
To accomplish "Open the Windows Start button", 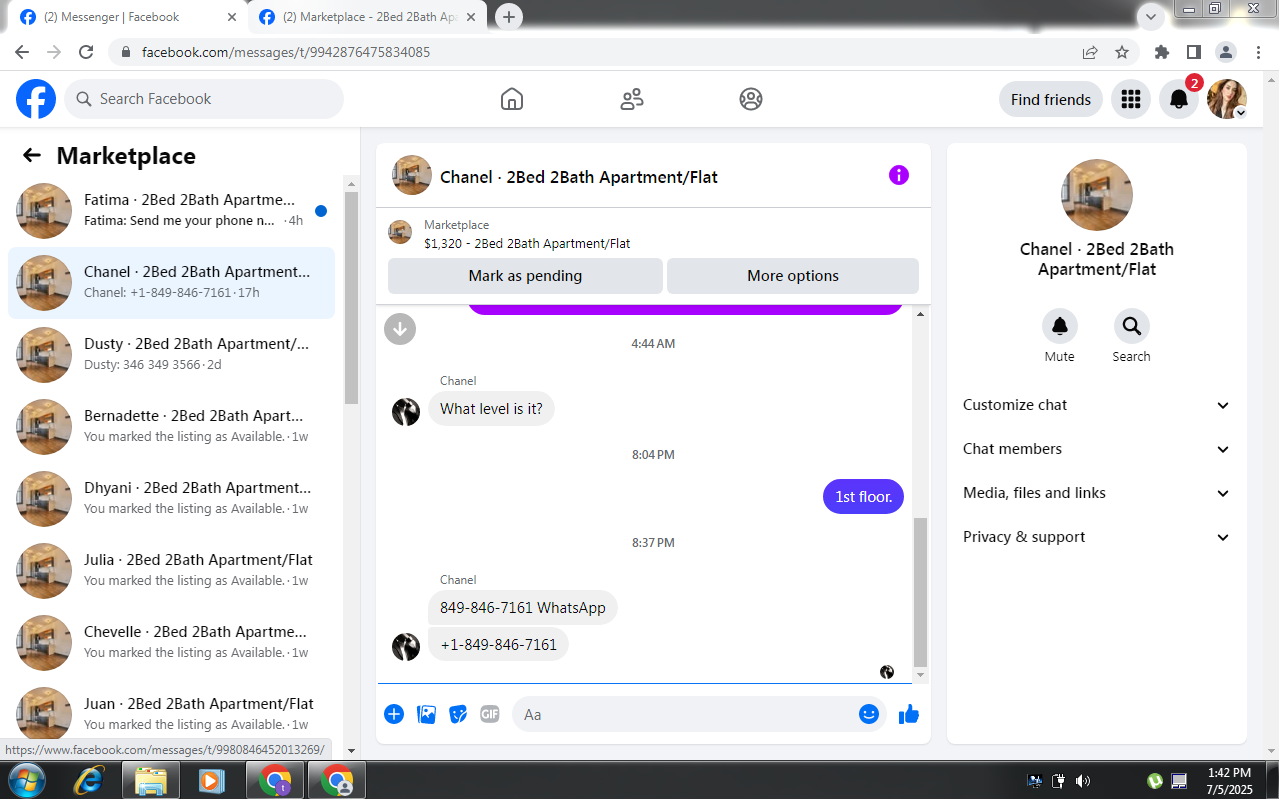I will pyautogui.click(x=26, y=780).
